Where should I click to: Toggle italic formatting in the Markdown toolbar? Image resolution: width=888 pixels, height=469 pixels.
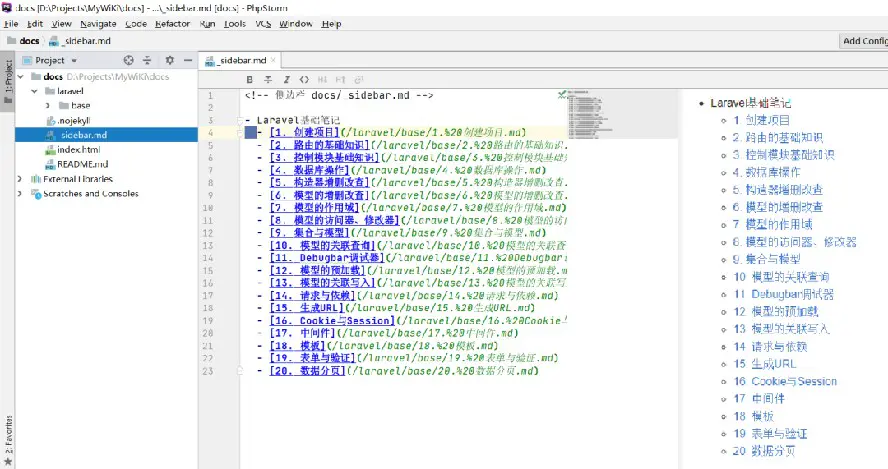tap(286, 80)
